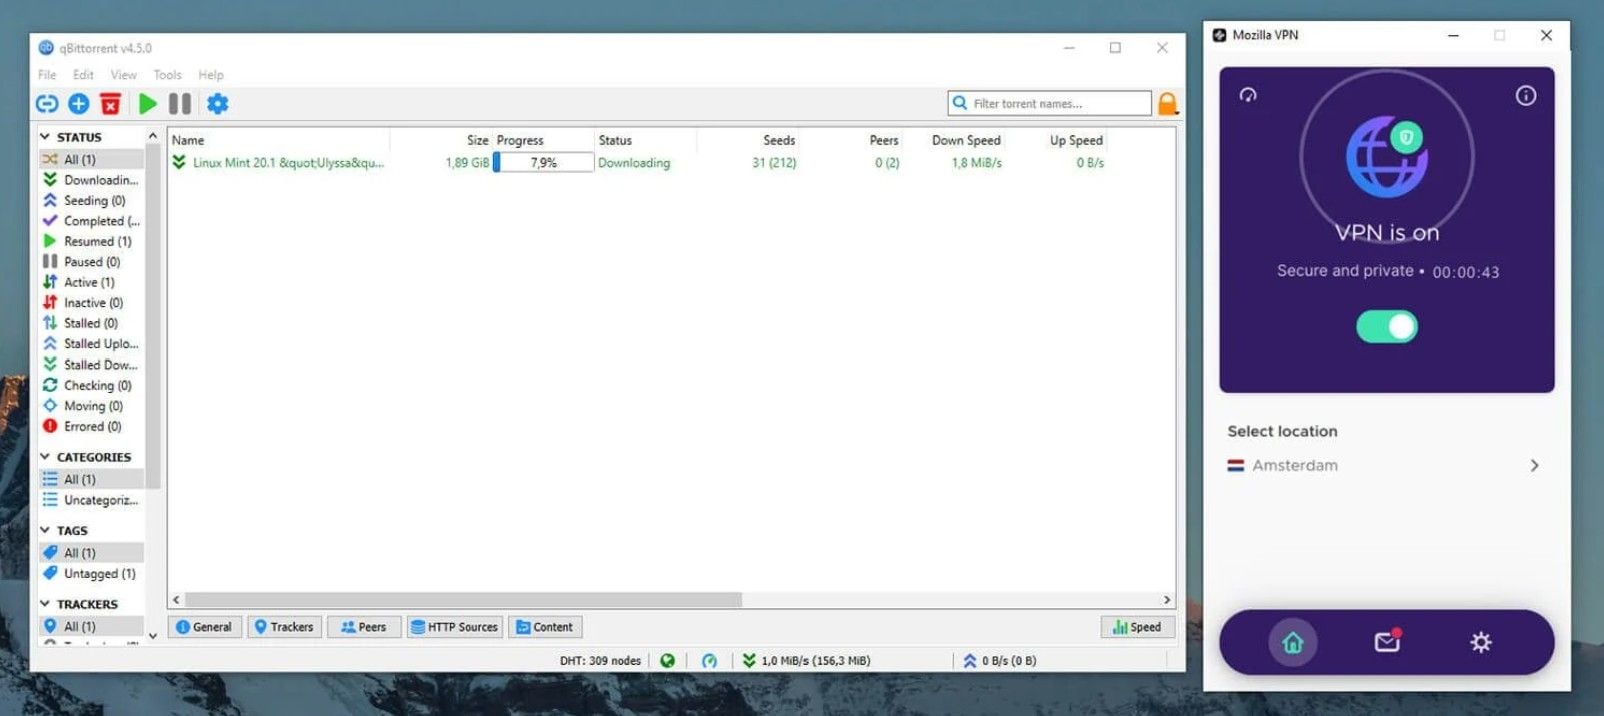This screenshot has width=1604, height=716.
Task: Open the Speed graph button
Action: click(1137, 627)
